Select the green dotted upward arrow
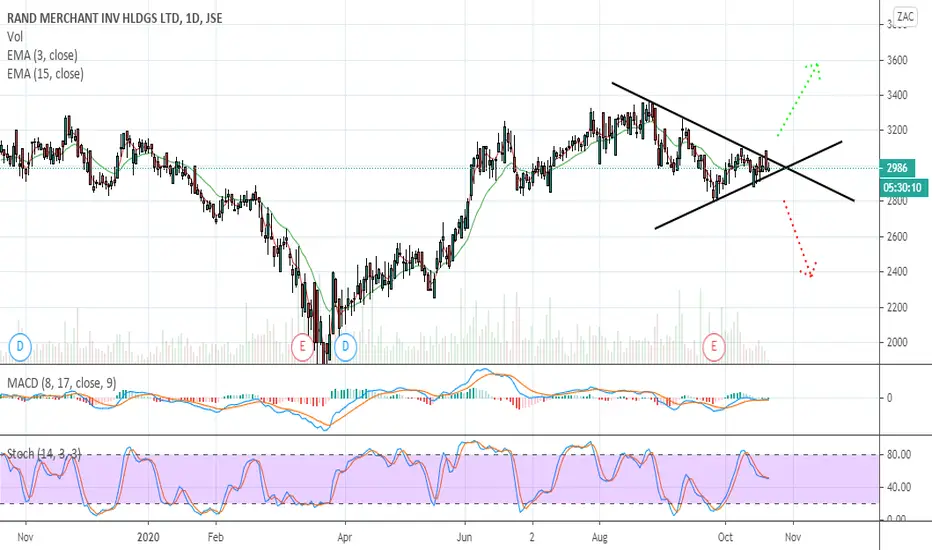The width and height of the screenshot is (932, 550). tap(799, 98)
